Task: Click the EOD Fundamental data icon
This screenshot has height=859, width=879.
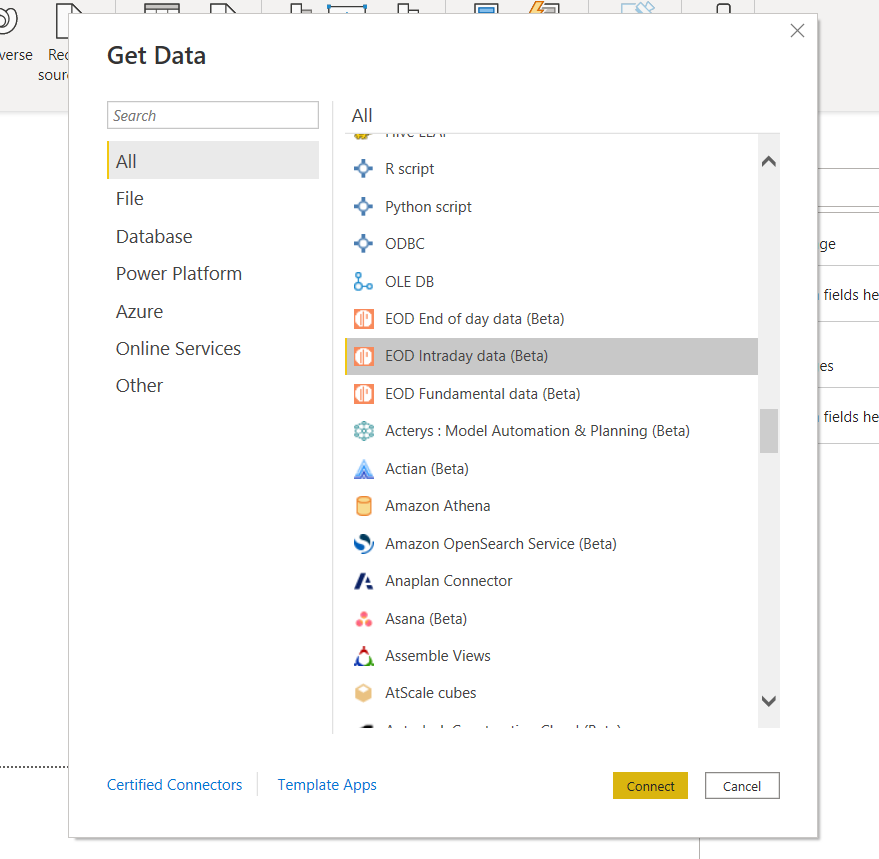Action: coord(363,394)
